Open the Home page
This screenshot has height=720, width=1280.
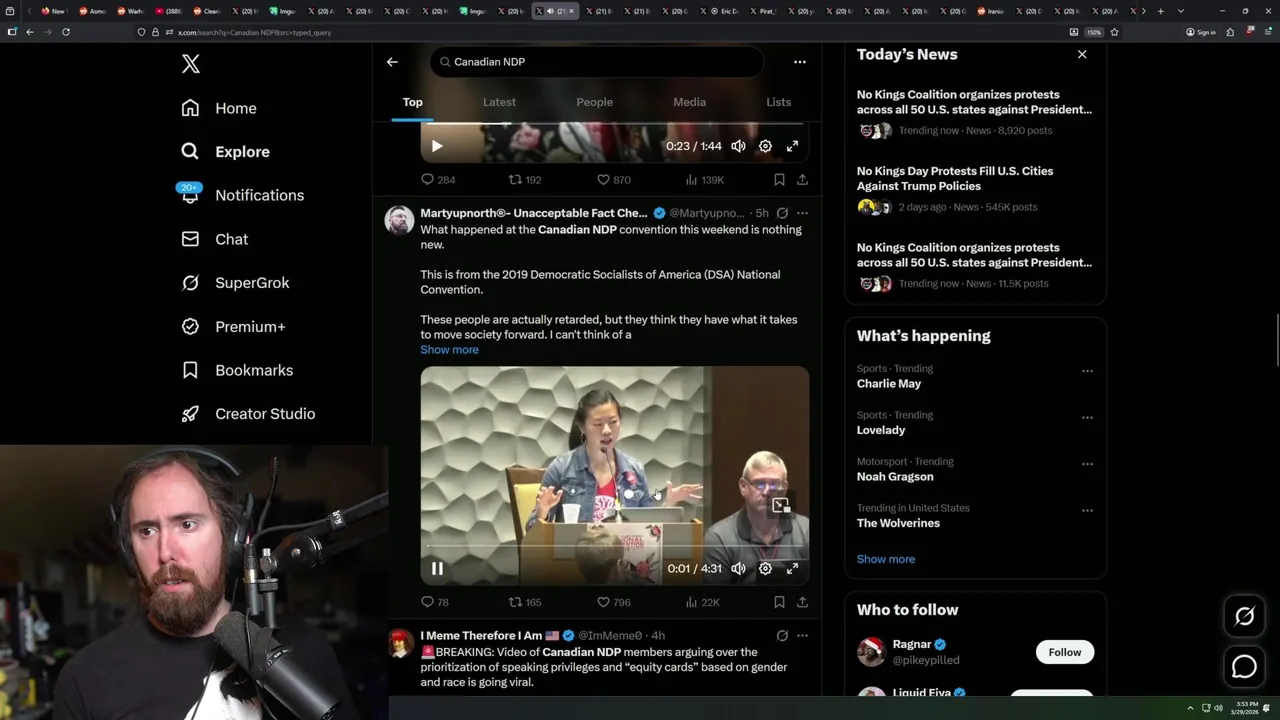[x=219, y=108]
